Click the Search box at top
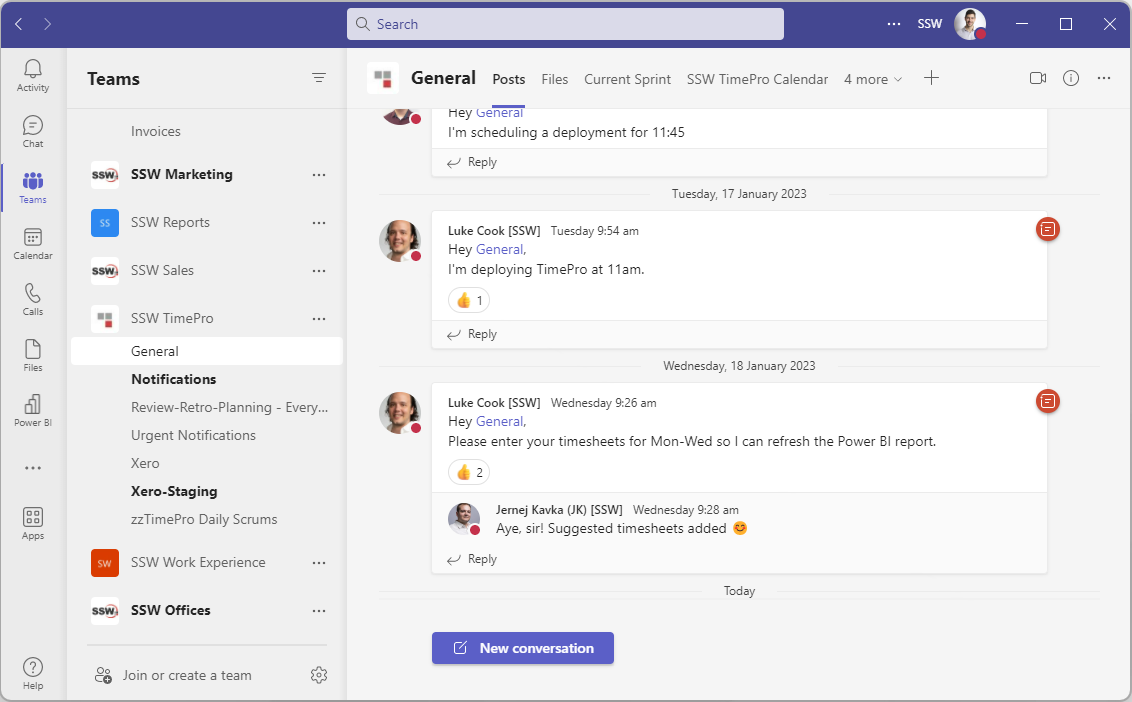The height and width of the screenshot is (702, 1132). click(565, 24)
